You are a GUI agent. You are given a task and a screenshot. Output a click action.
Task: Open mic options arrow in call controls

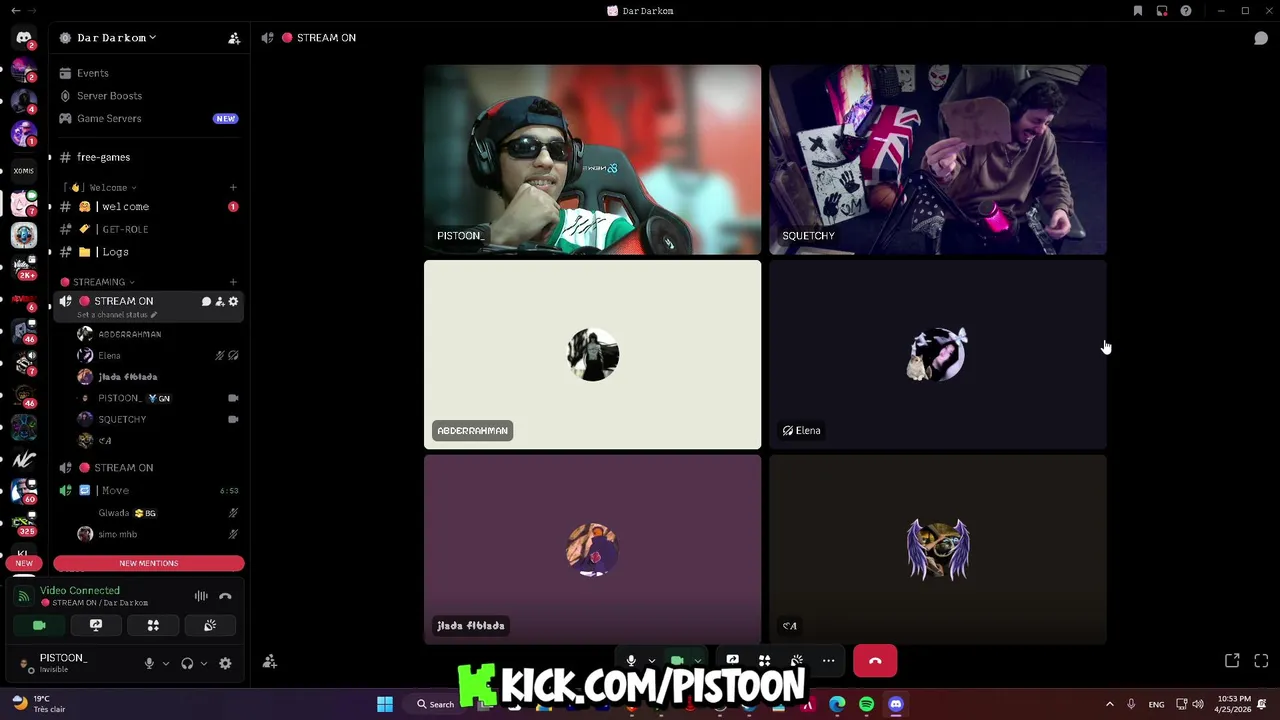[651, 661]
